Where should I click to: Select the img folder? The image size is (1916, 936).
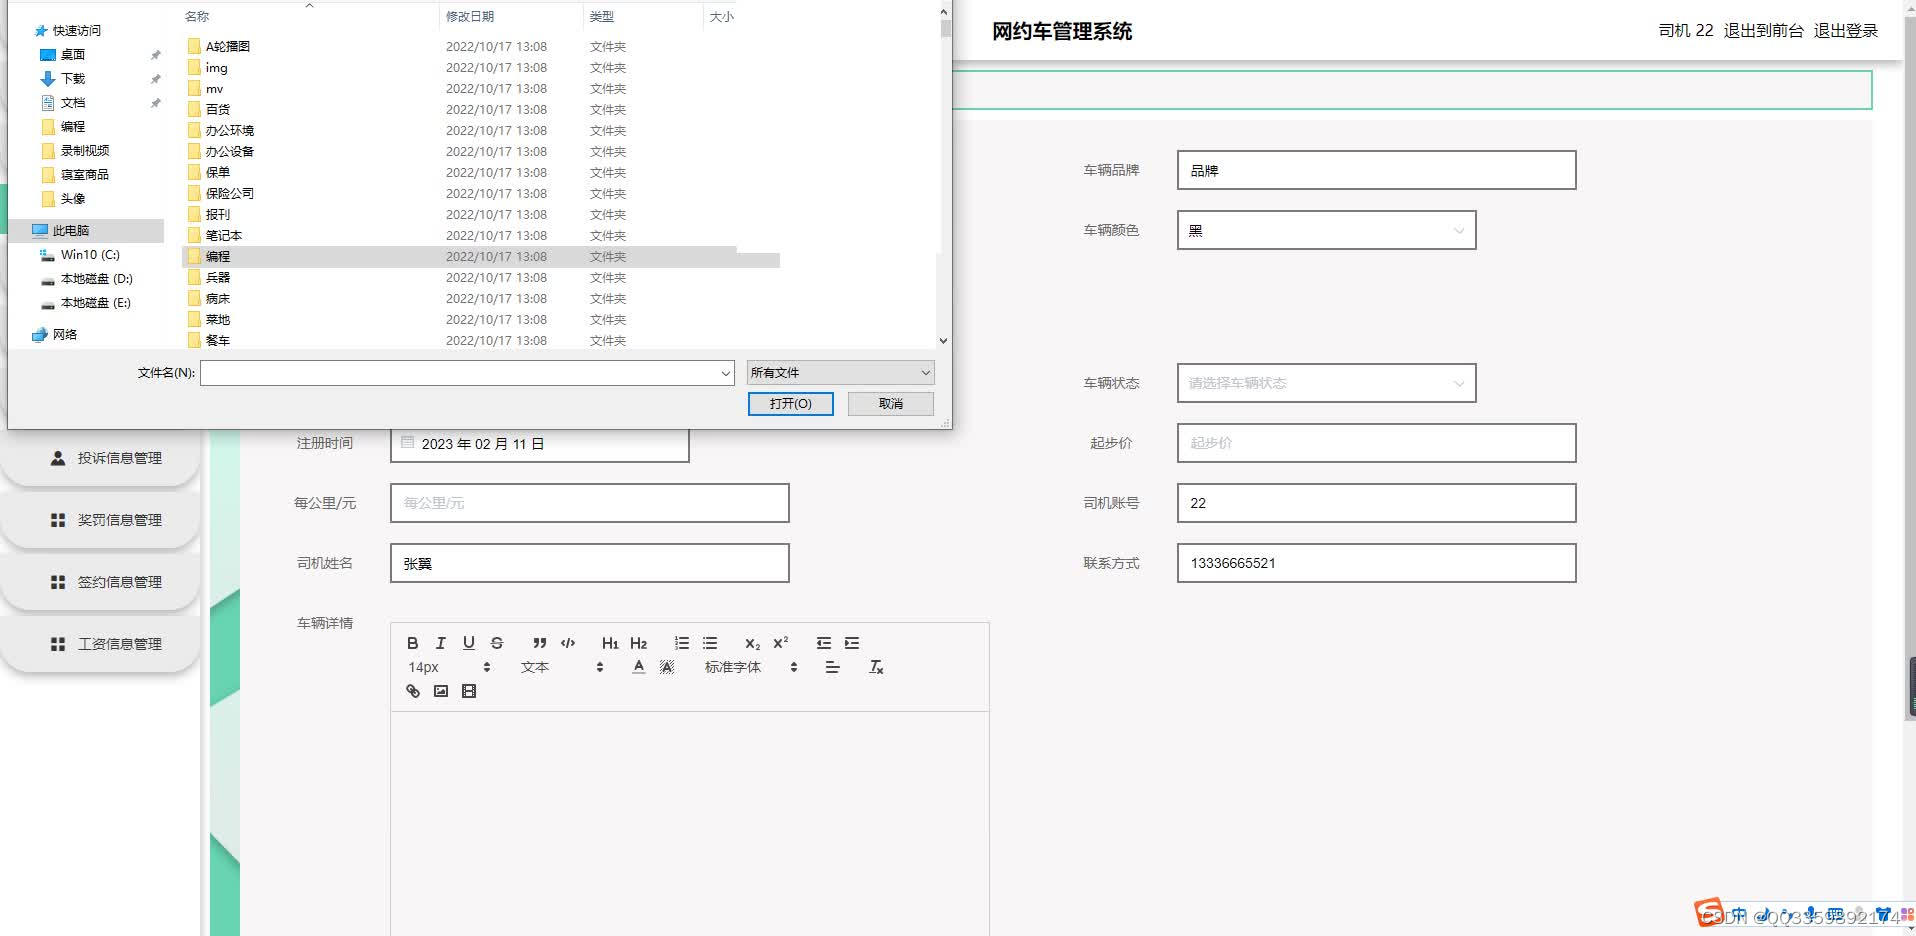coord(216,68)
